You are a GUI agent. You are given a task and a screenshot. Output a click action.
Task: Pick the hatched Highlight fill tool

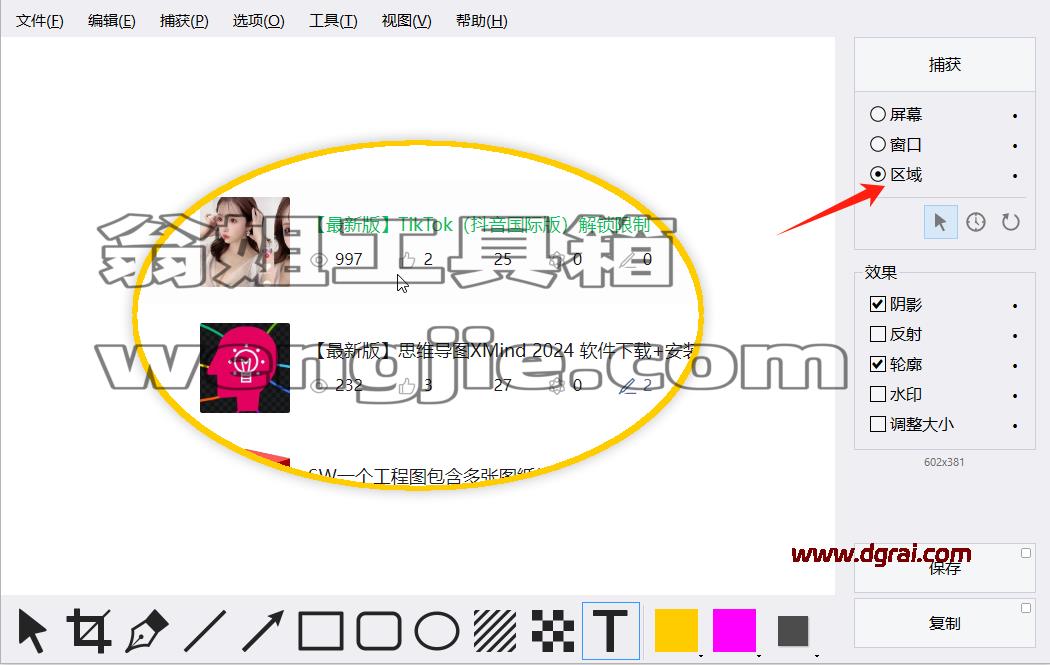(495, 630)
